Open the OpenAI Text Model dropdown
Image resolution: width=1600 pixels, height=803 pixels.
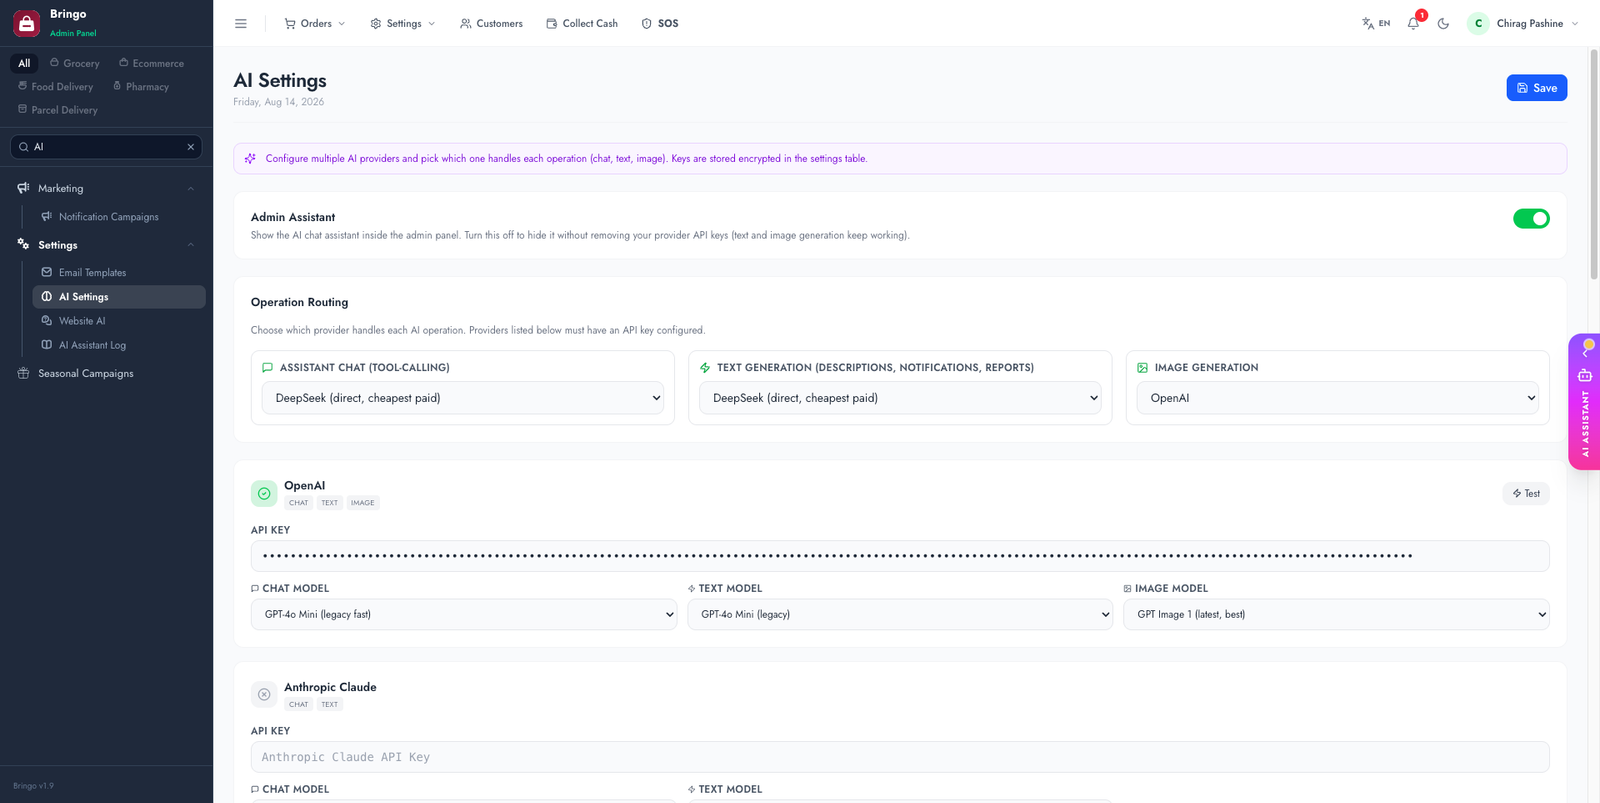coord(900,614)
